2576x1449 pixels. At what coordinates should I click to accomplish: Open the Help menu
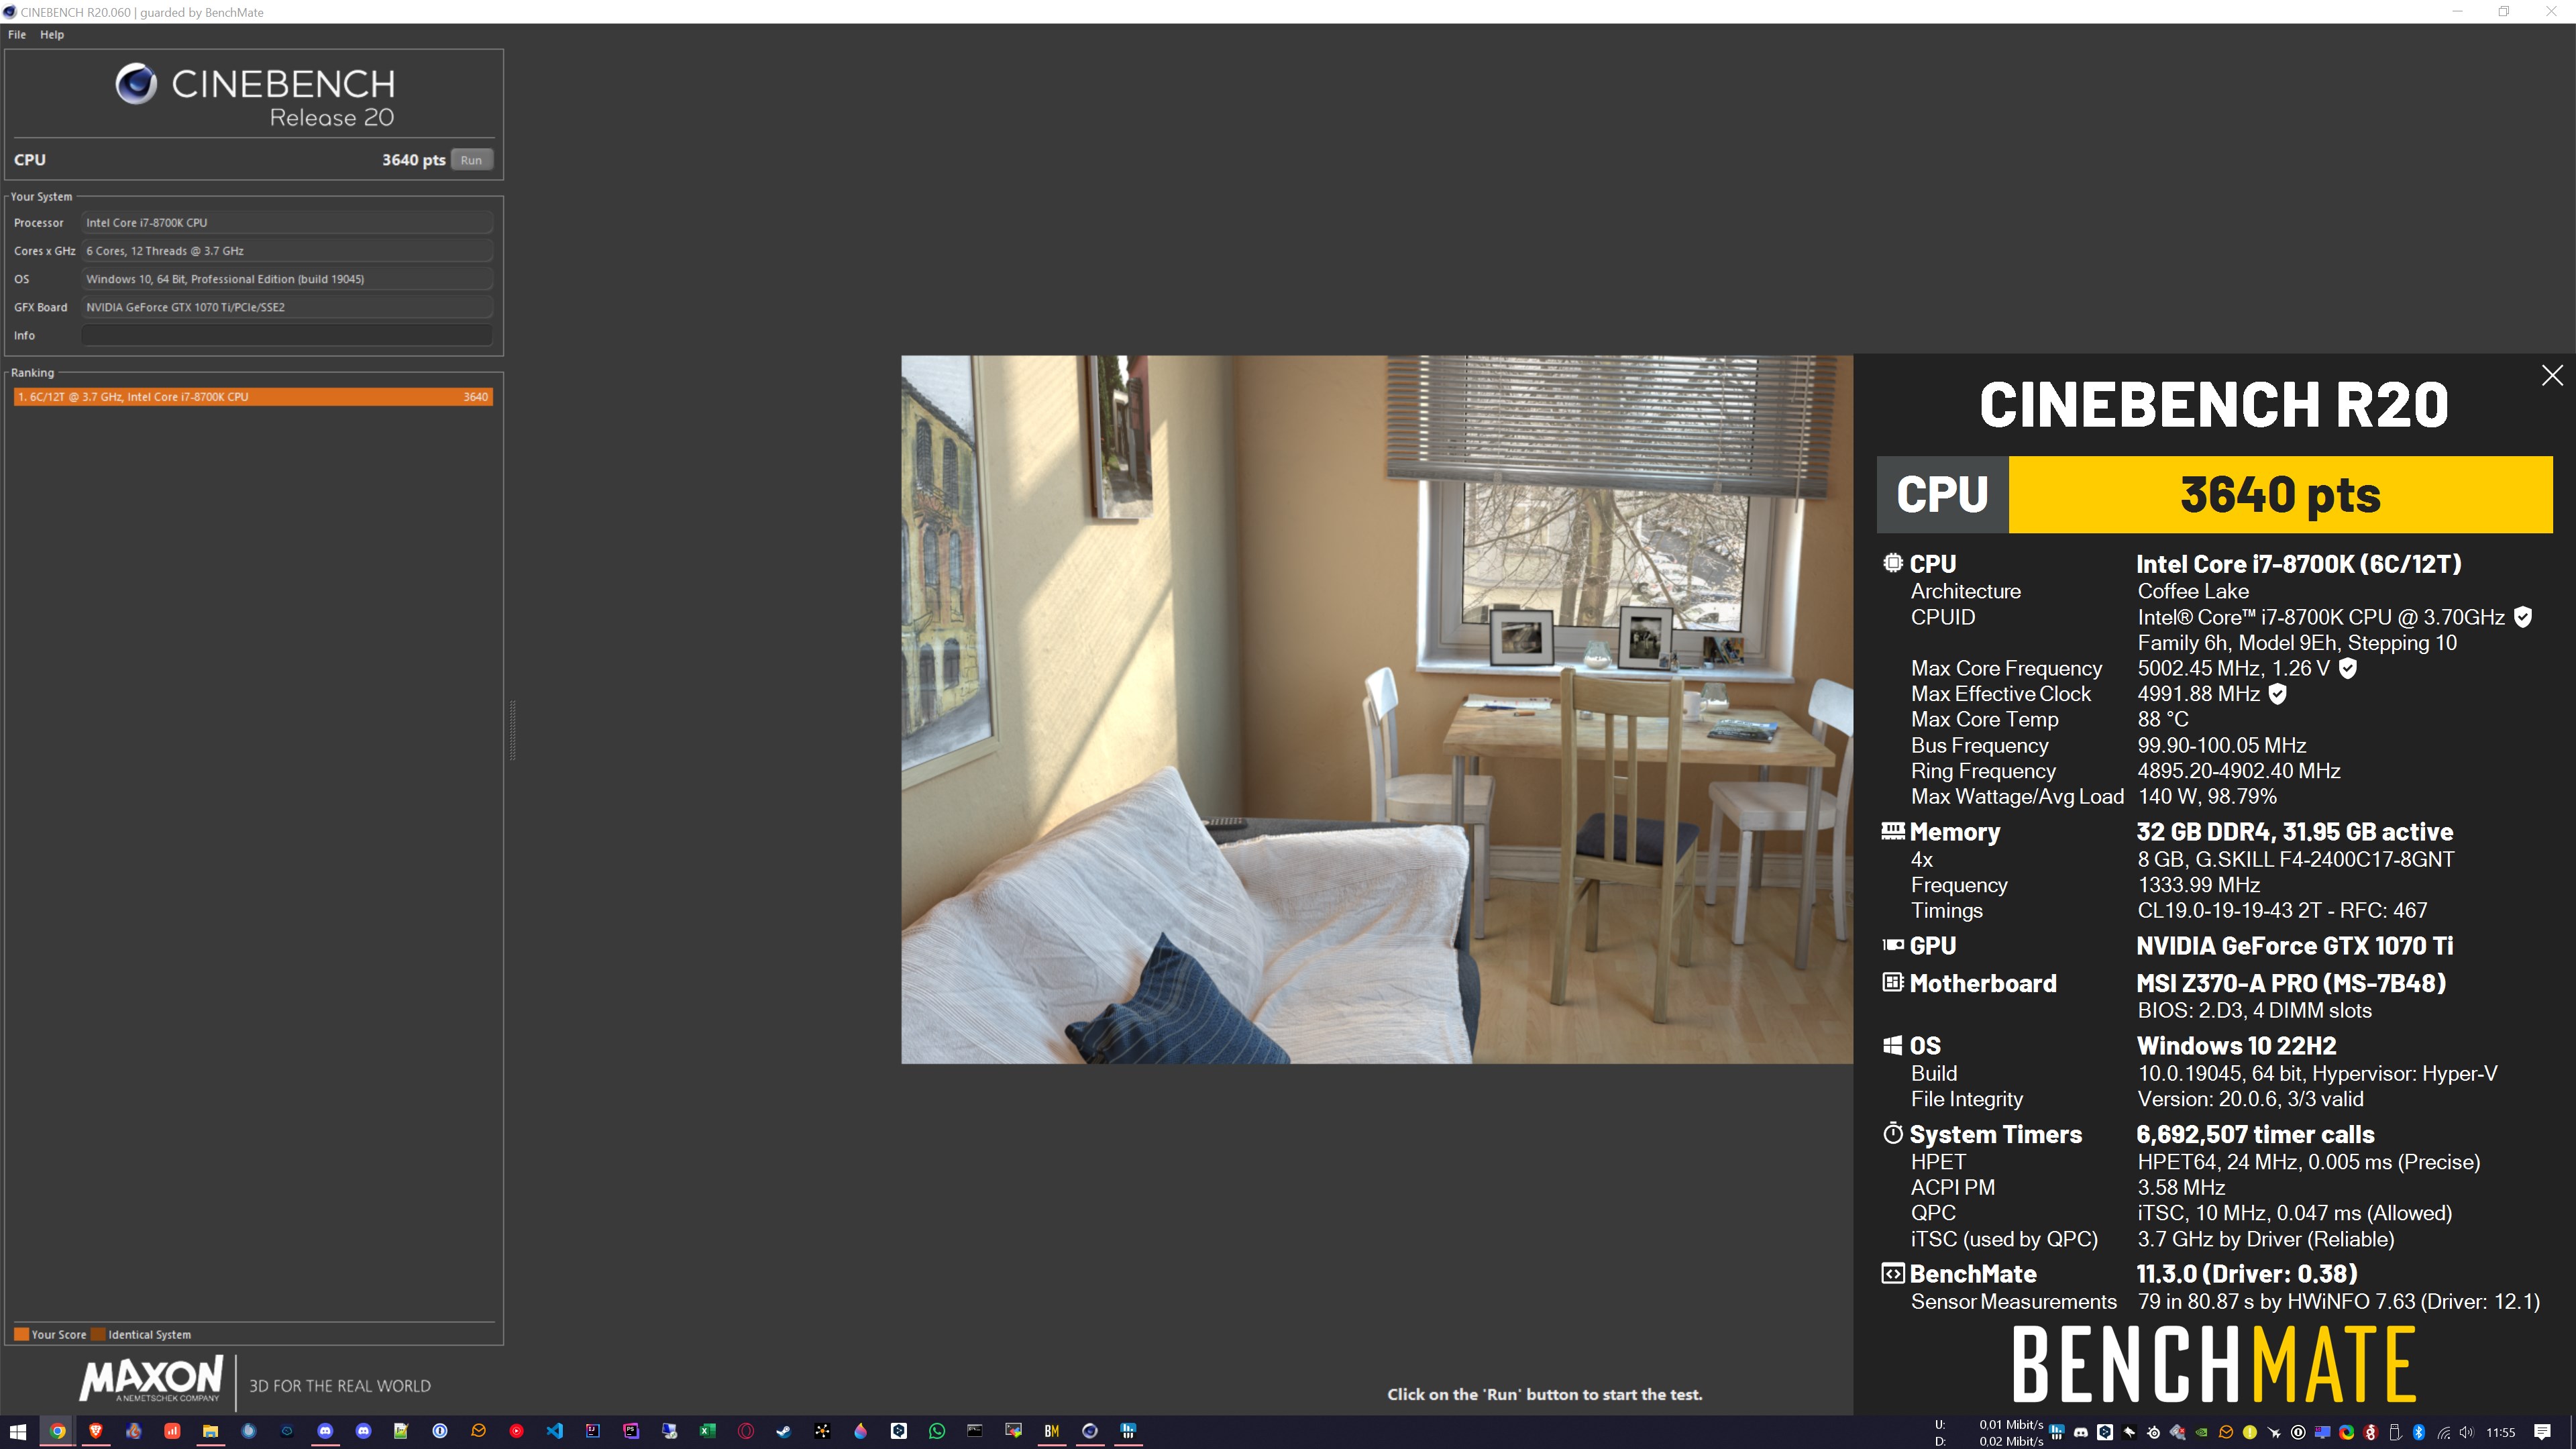(x=52, y=34)
